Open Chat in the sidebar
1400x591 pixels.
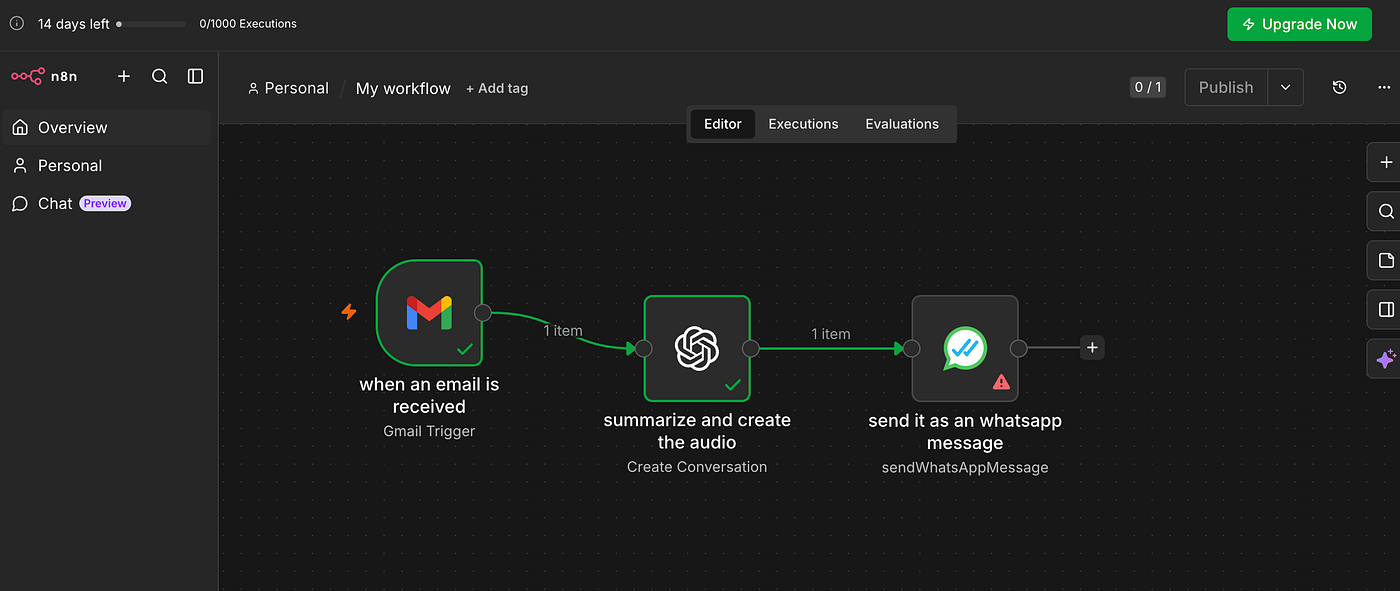tap(107, 204)
